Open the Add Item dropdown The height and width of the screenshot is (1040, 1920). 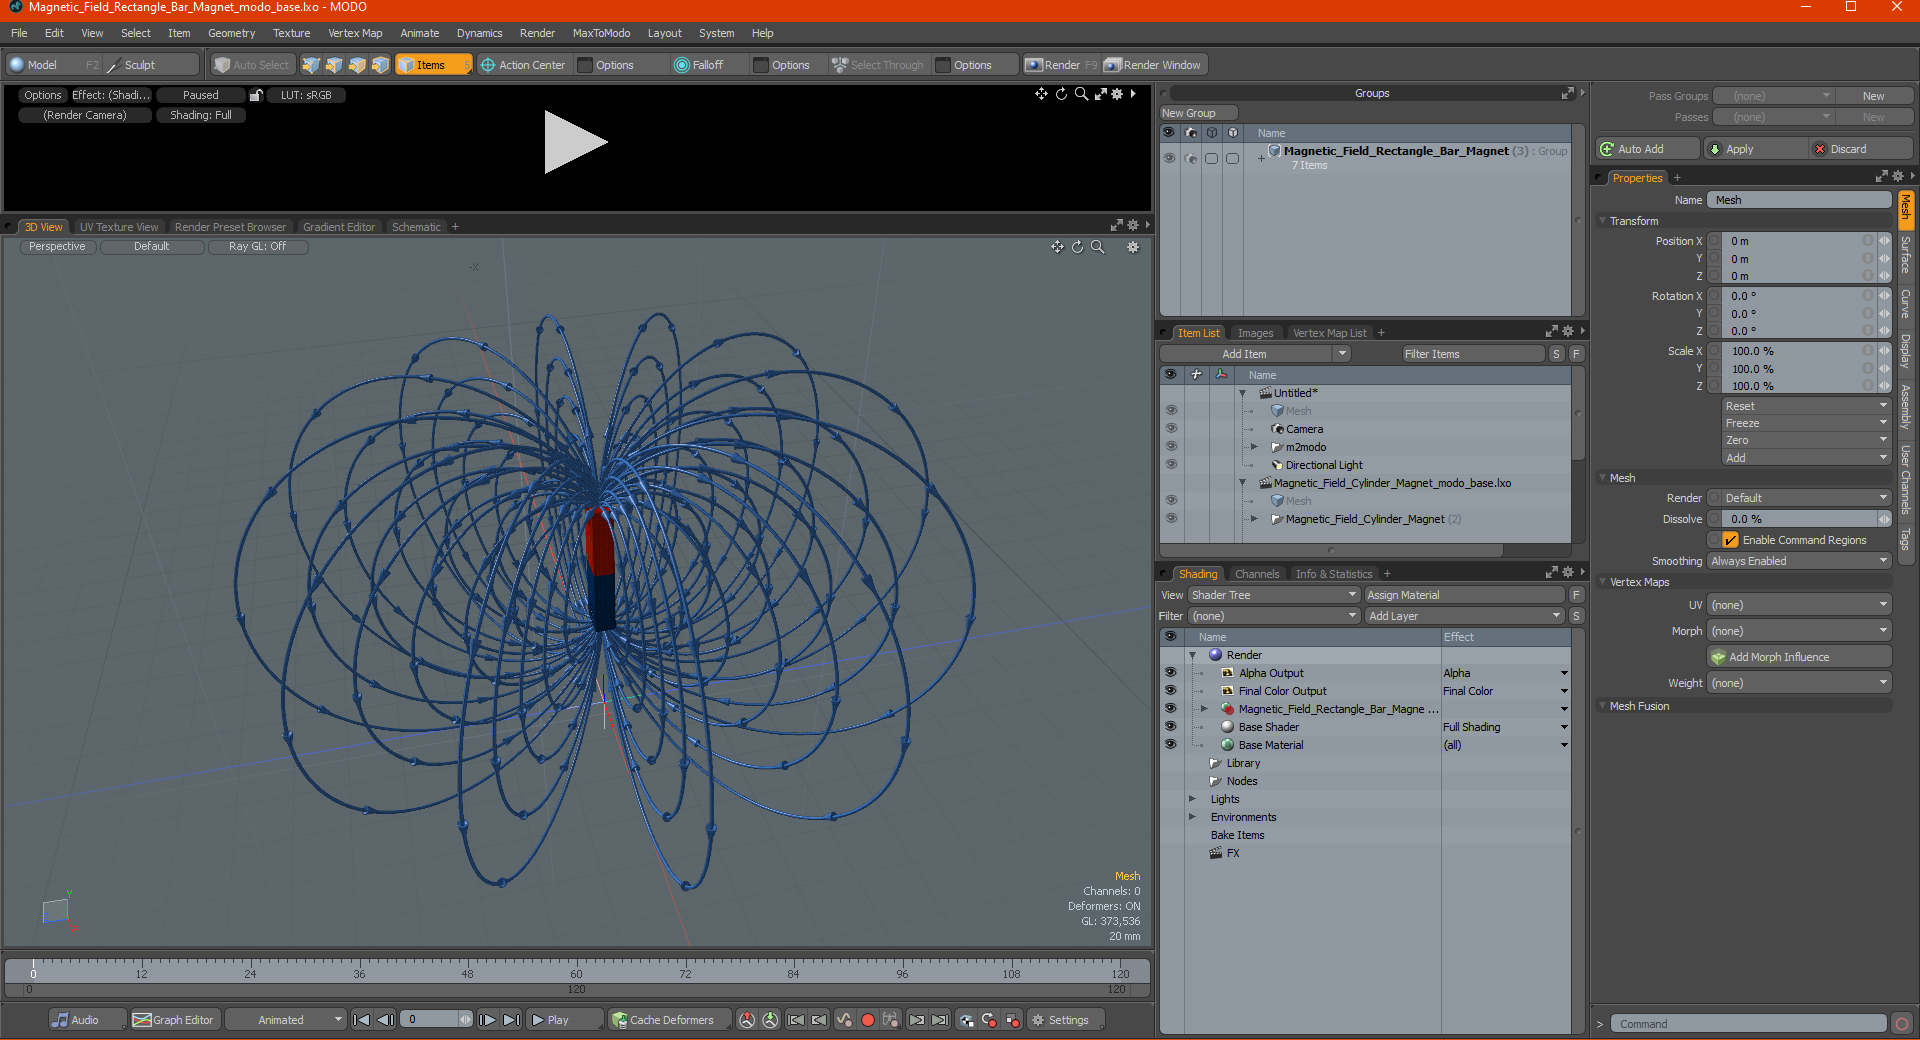[1255, 354]
